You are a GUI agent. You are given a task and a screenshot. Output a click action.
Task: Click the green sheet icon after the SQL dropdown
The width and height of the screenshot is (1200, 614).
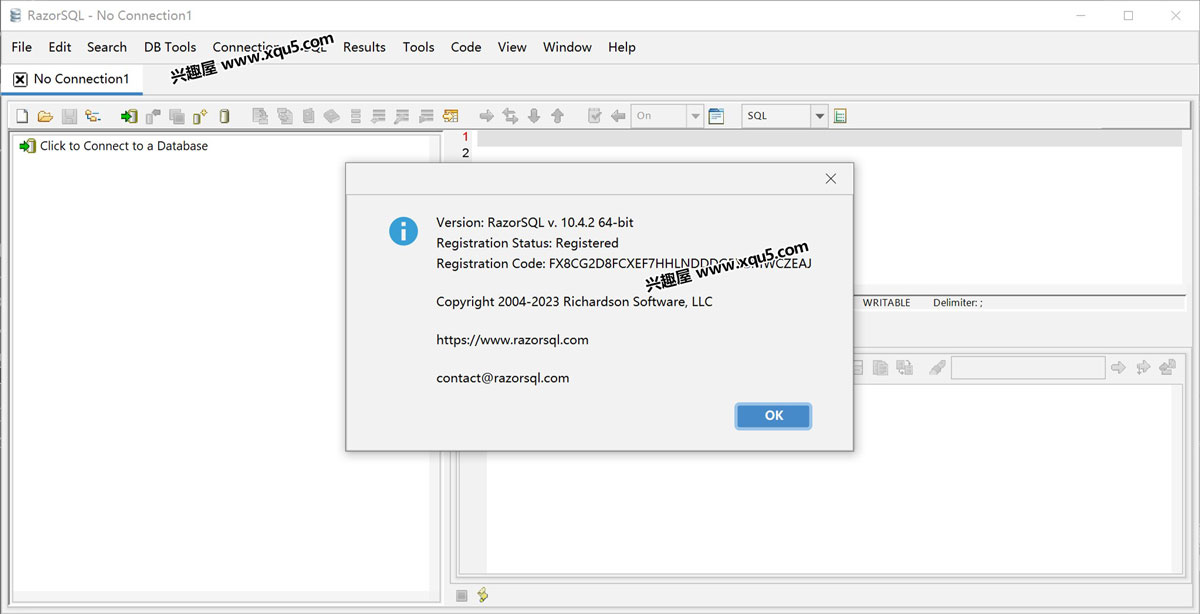(840, 116)
